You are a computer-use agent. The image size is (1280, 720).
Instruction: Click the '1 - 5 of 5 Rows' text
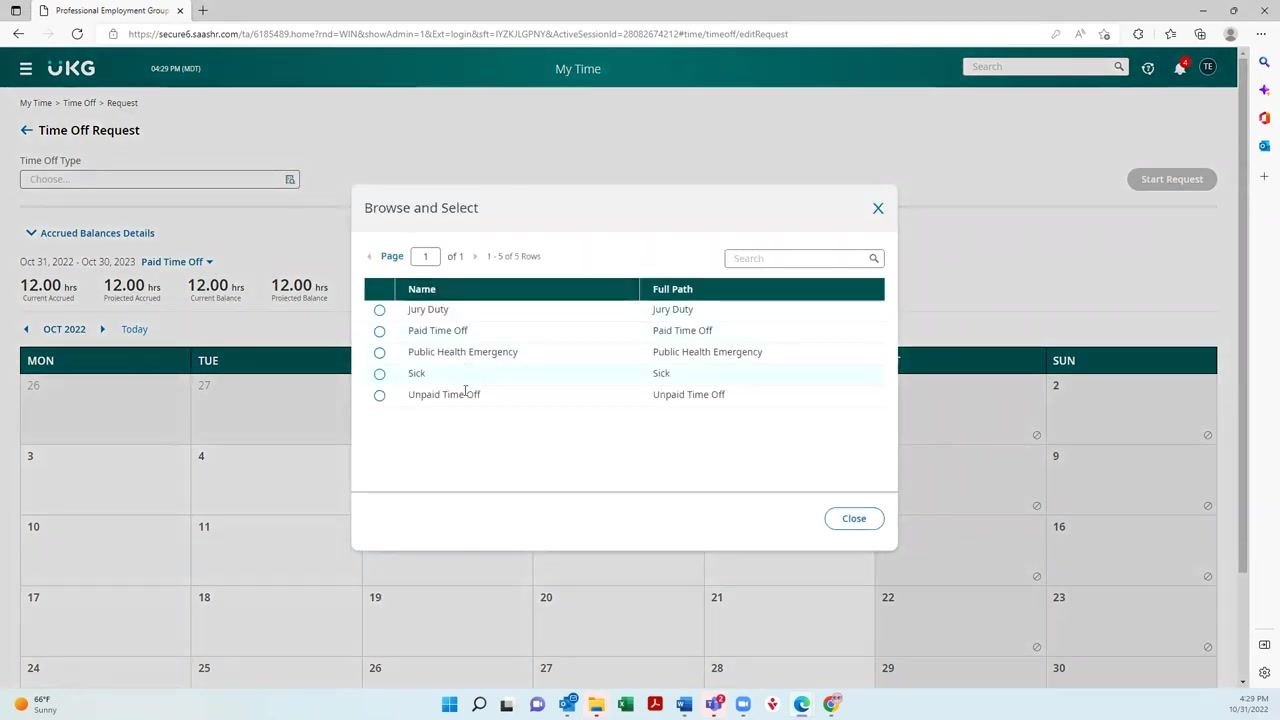pos(514,256)
